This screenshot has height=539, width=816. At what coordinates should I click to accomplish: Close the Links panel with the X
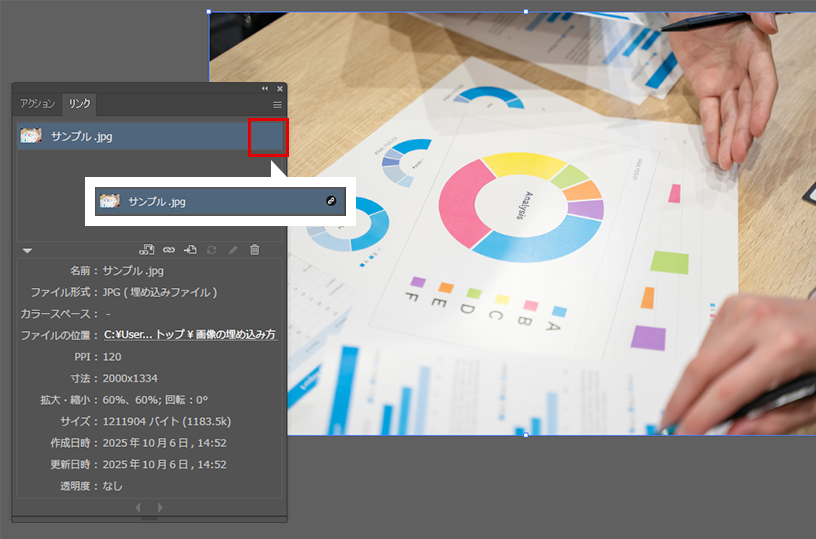click(x=279, y=88)
